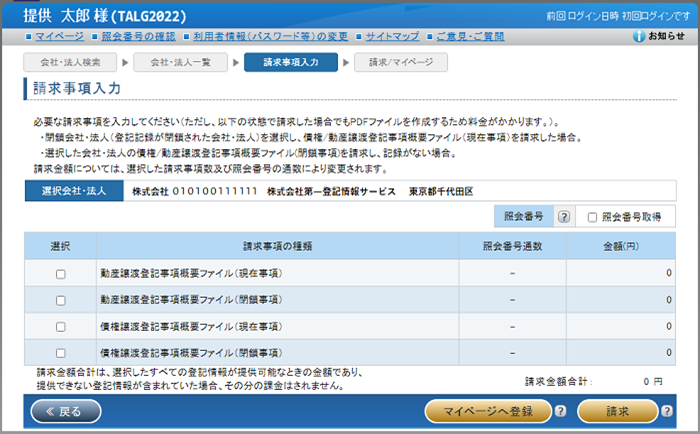The image size is (700, 434).
Task: Click the 請求 submit button
Action: pos(617,411)
